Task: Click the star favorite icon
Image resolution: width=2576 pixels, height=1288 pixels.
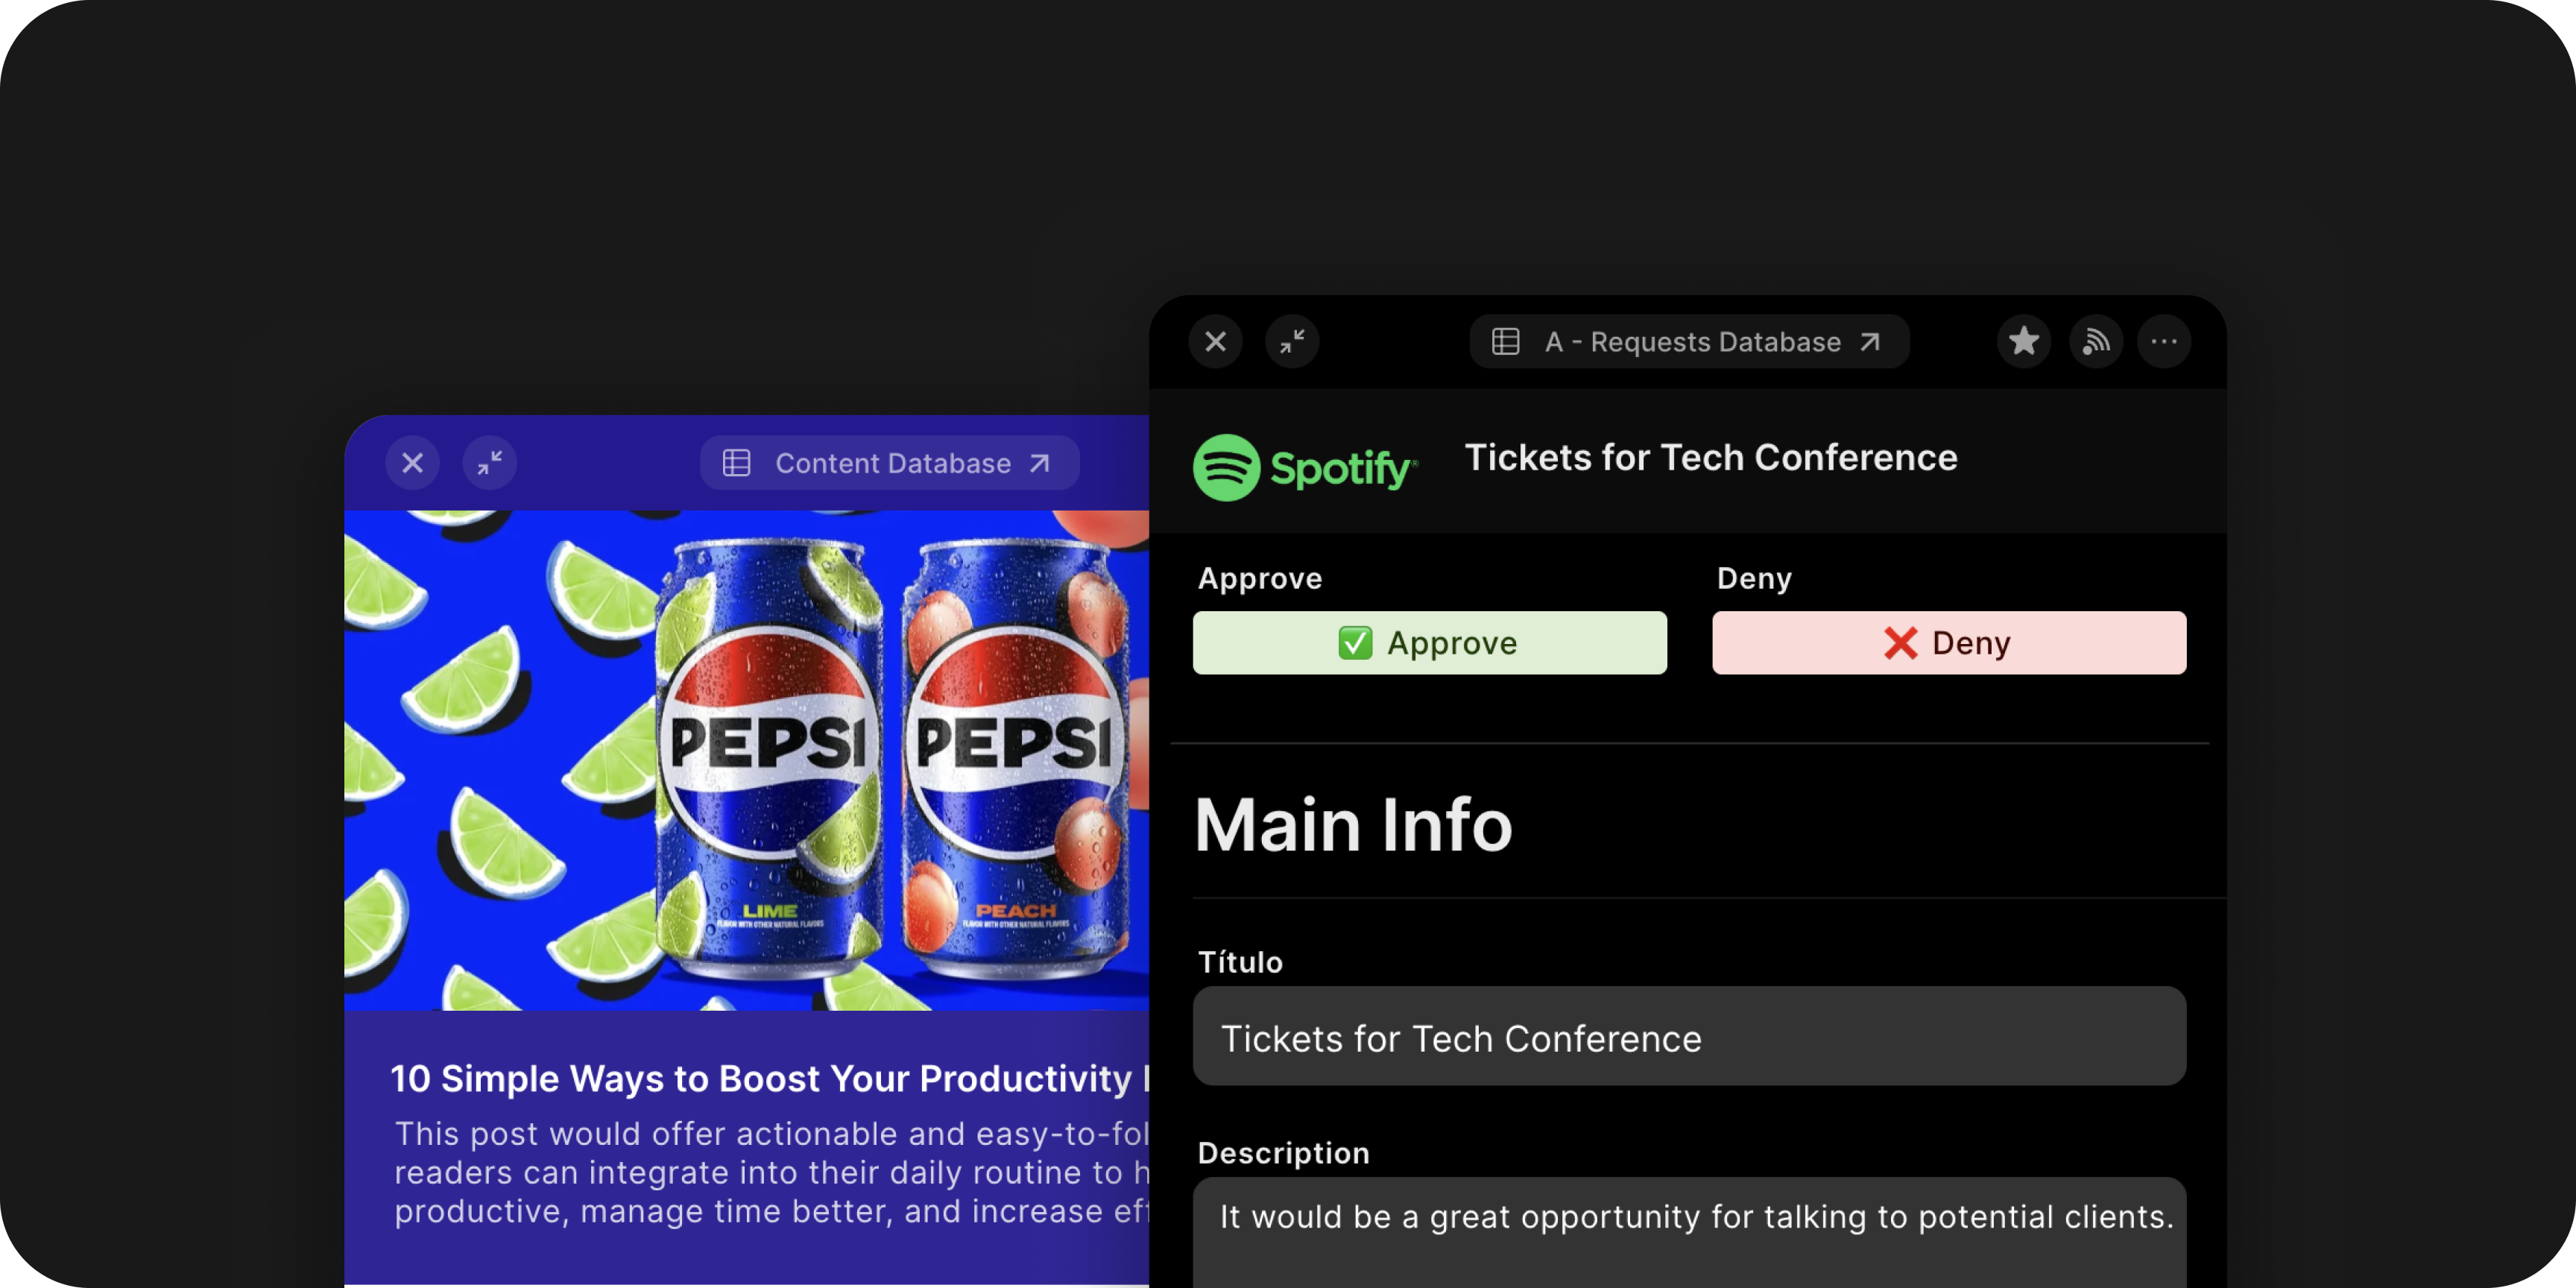Action: click(2023, 342)
